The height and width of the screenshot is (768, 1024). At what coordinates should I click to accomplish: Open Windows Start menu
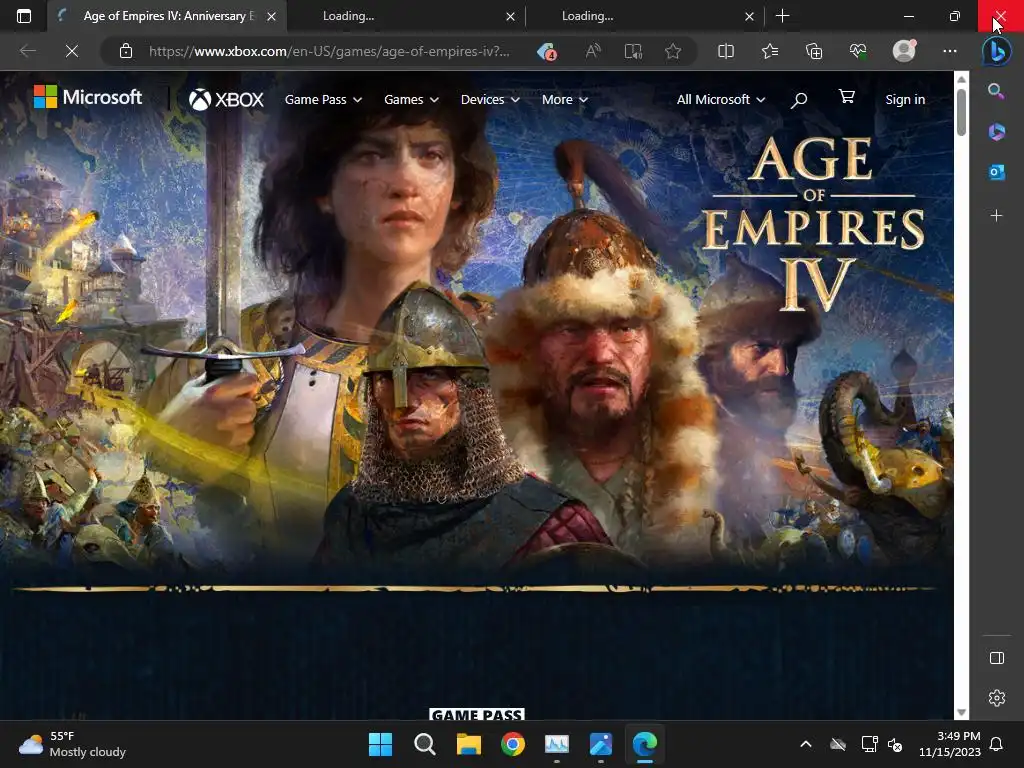pos(380,744)
